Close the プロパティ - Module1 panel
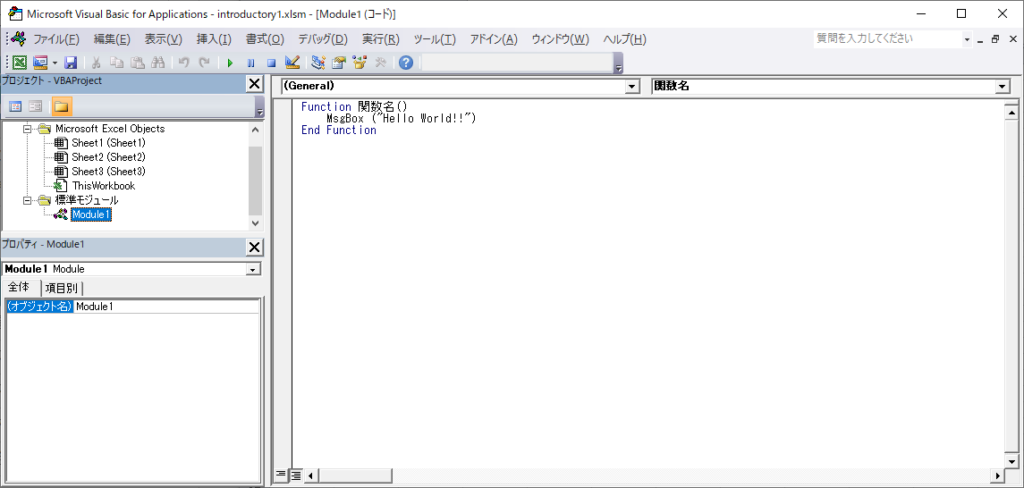1024x488 pixels. point(254,247)
